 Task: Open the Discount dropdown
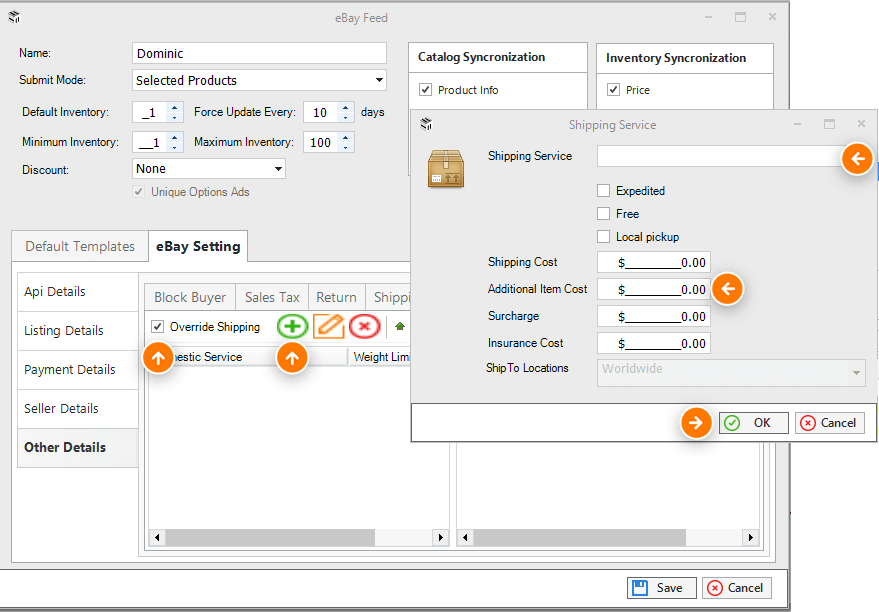[278, 169]
